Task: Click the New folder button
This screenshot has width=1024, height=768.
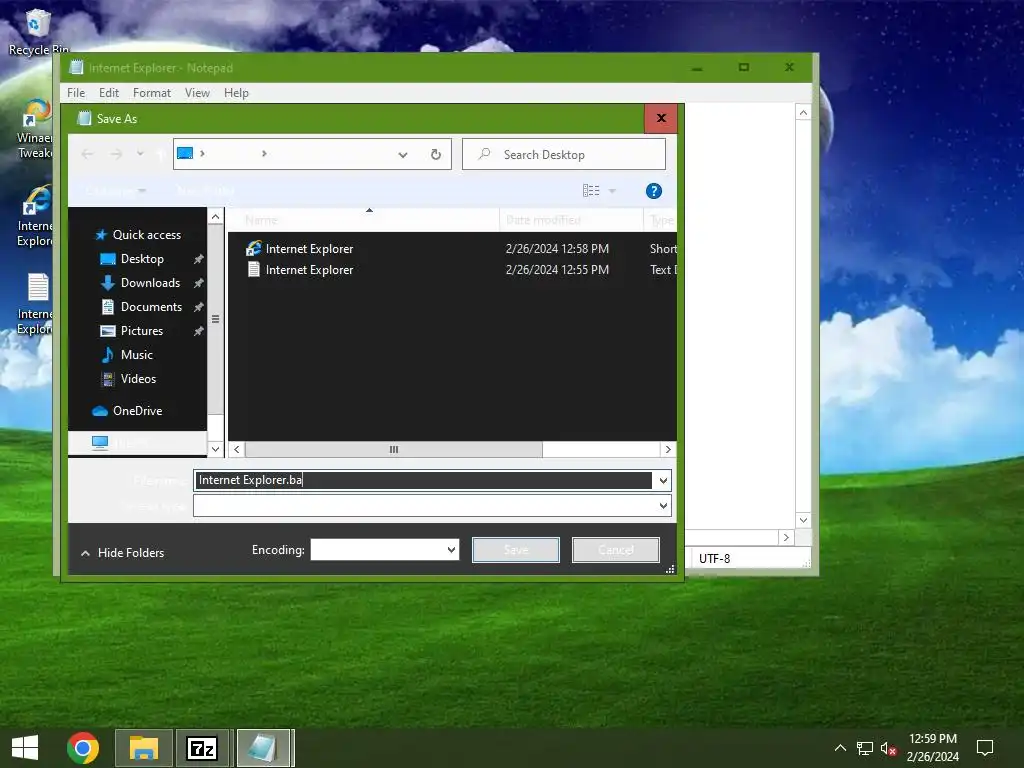Action: [206, 191]
